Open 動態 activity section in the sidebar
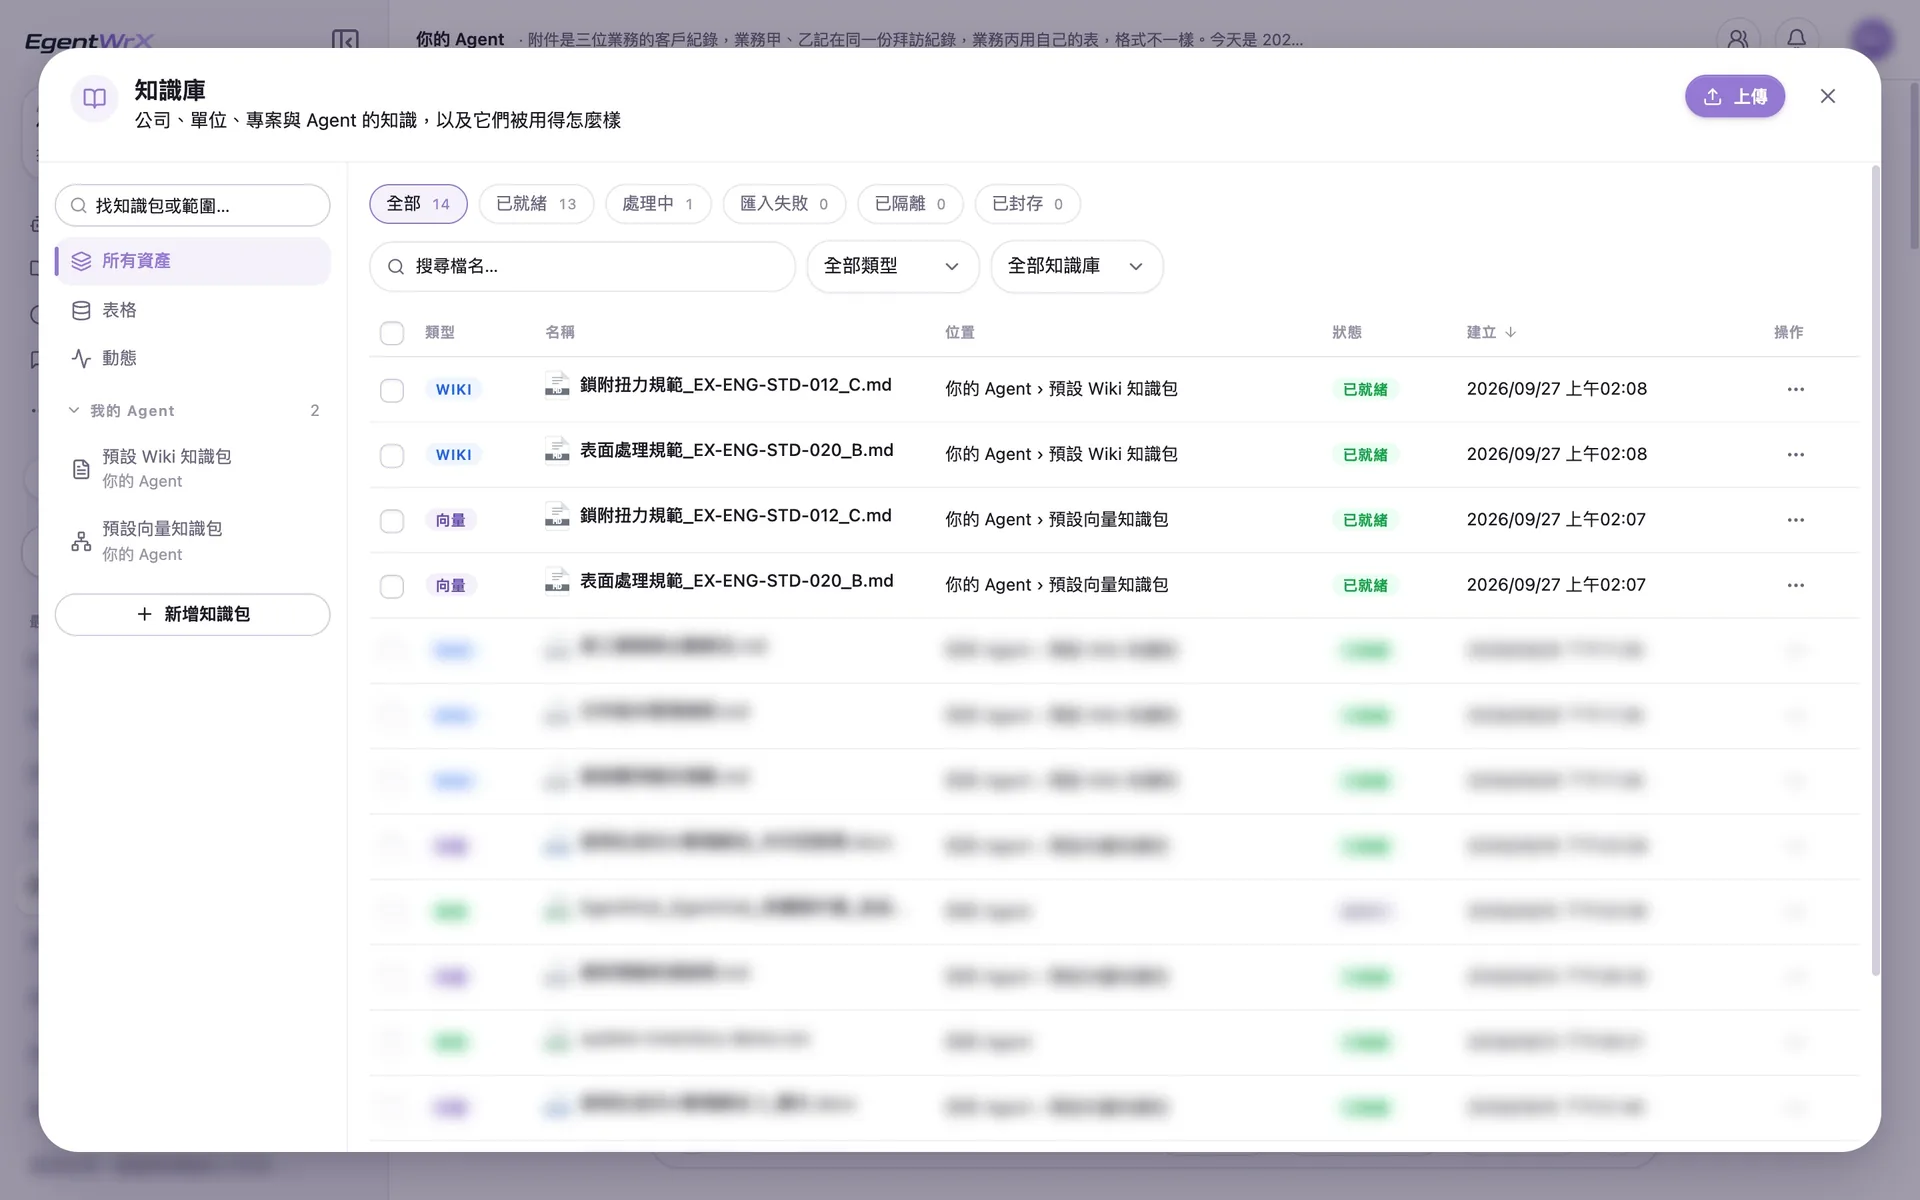Image resolution: width=1920 pixels, height=1200 pixels. click(x=193, y=358)
